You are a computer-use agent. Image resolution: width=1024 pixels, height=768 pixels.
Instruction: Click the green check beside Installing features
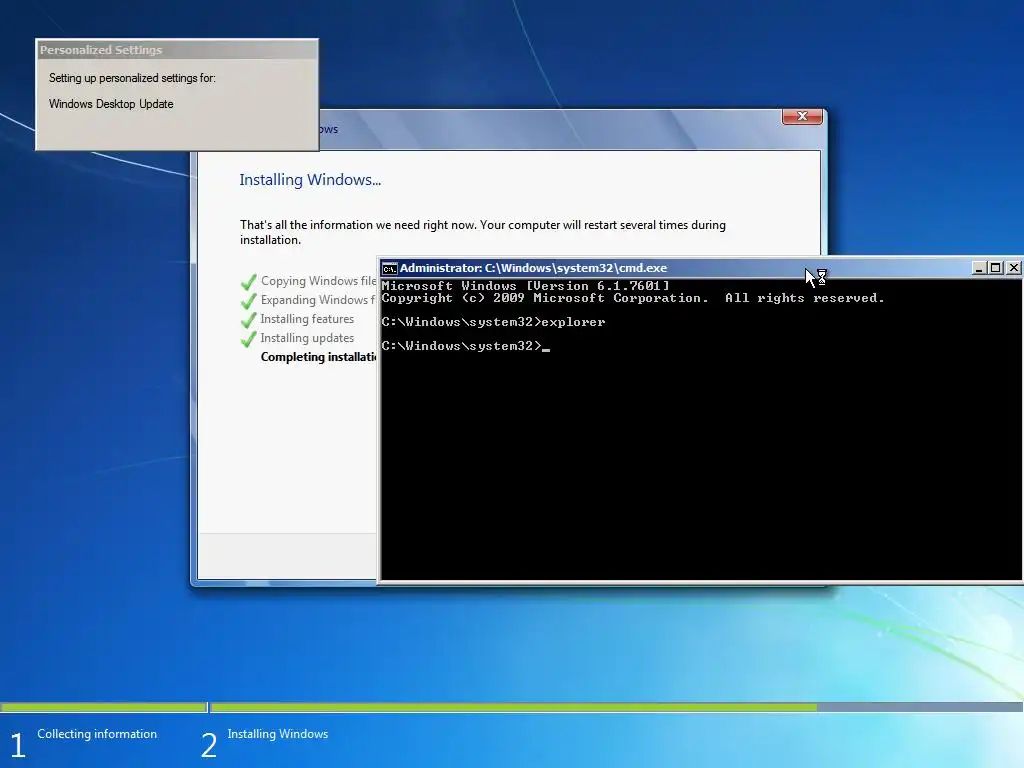[248, 320]
